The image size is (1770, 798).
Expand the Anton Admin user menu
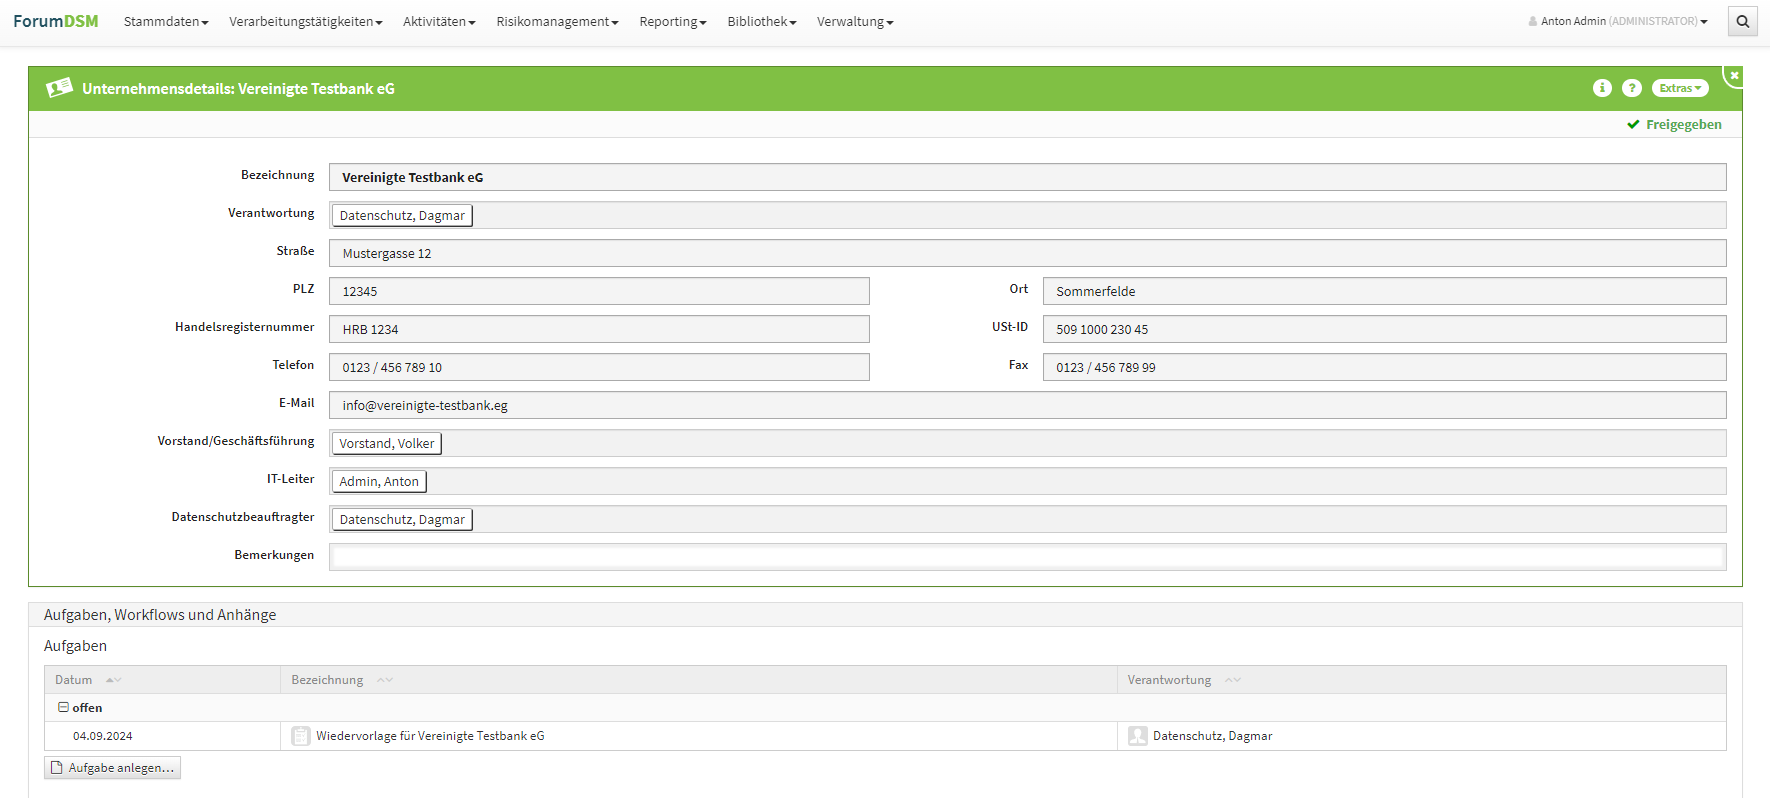(1618, 21)
